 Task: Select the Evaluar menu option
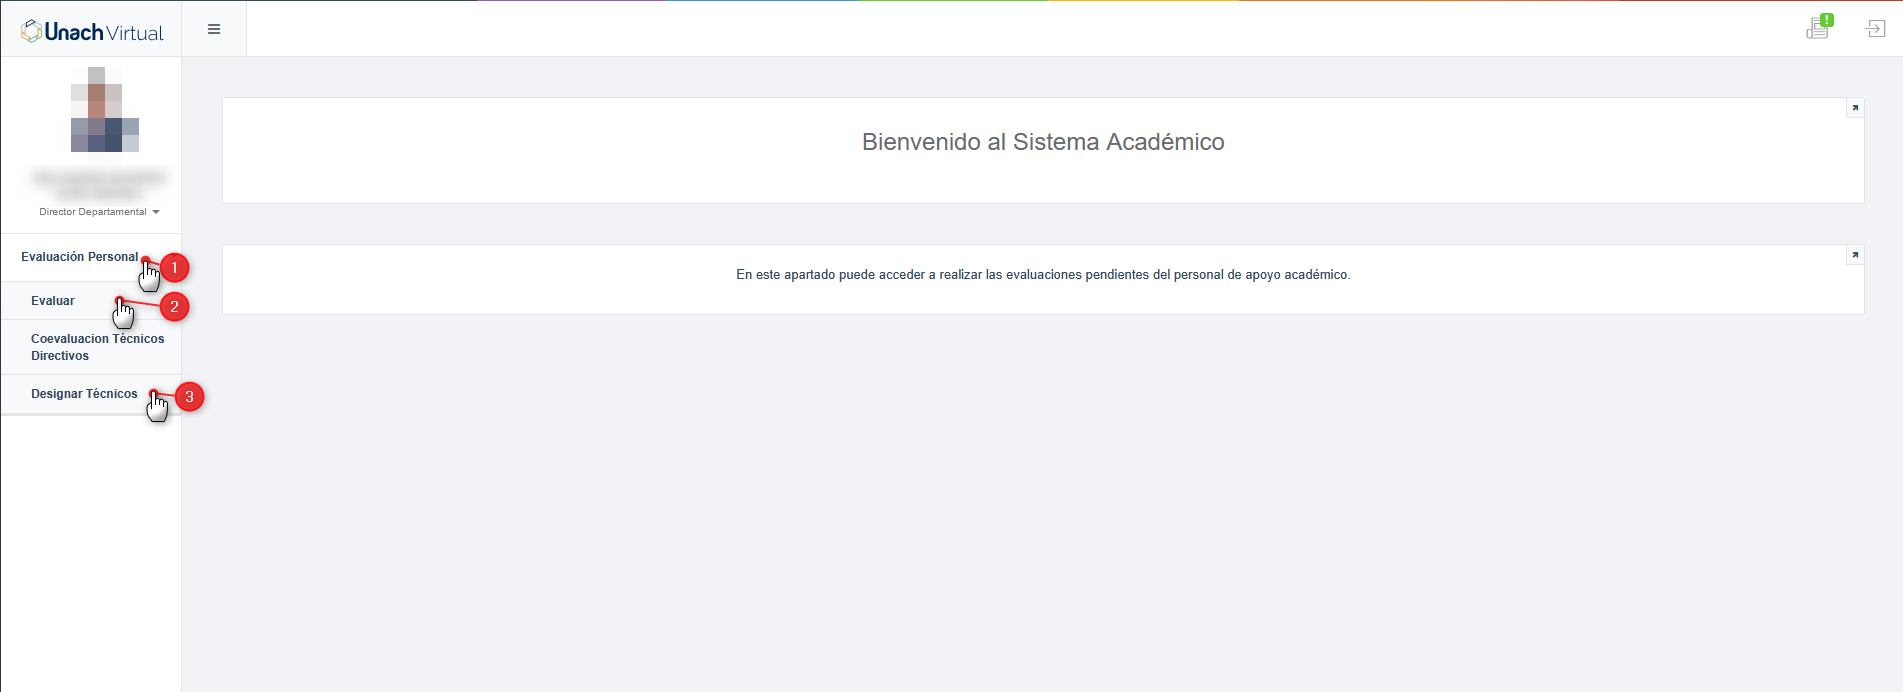pyautogui.click(x=53, y=301)
